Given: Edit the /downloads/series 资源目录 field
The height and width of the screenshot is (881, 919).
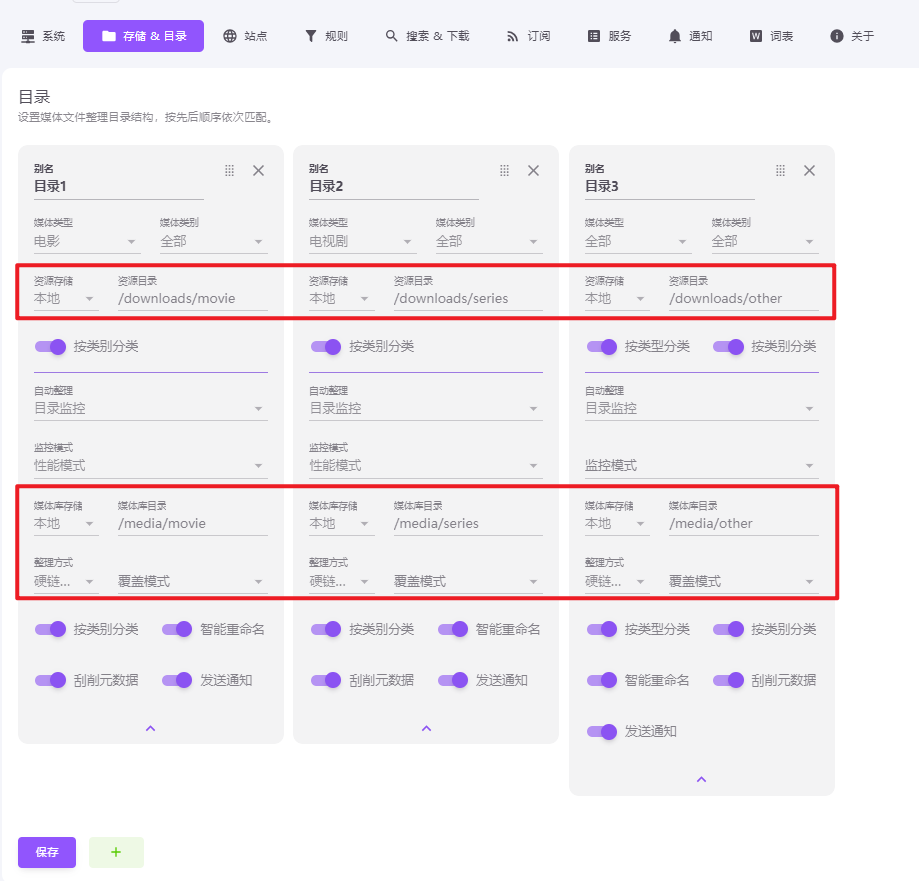Looking at the screenshot, I should [467, 298].
